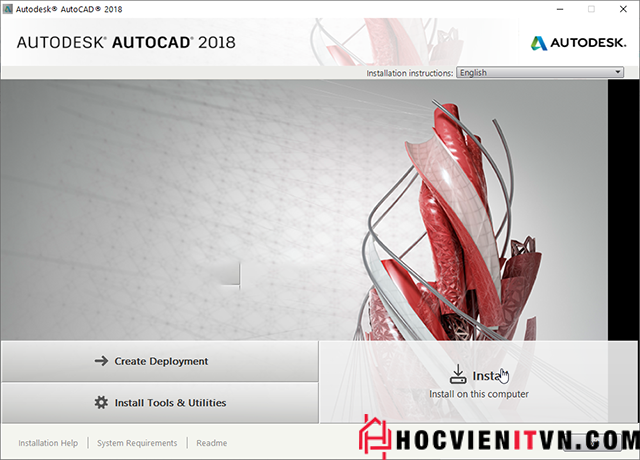640x460 pixels.
Task: Click the gear icon beside Install Tools & Utilities
Action: tap(101, 402)
